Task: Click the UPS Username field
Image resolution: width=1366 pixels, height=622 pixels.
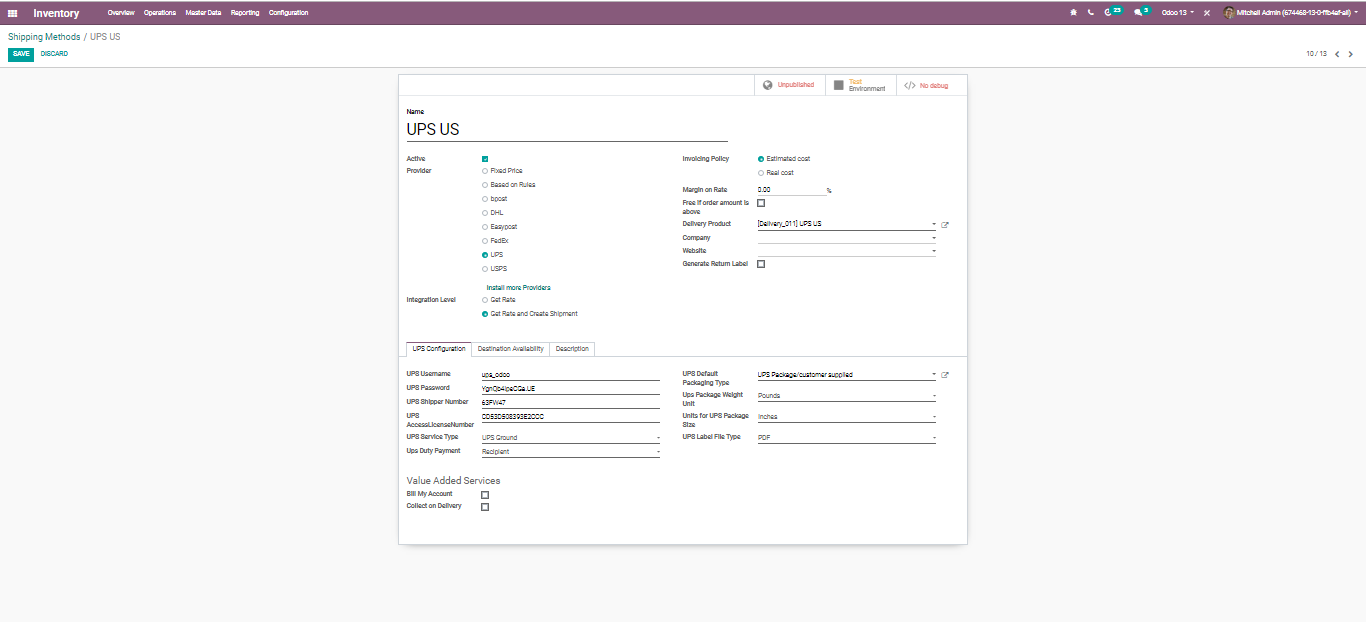Action: pyautogui.click(x=571, y=375)
